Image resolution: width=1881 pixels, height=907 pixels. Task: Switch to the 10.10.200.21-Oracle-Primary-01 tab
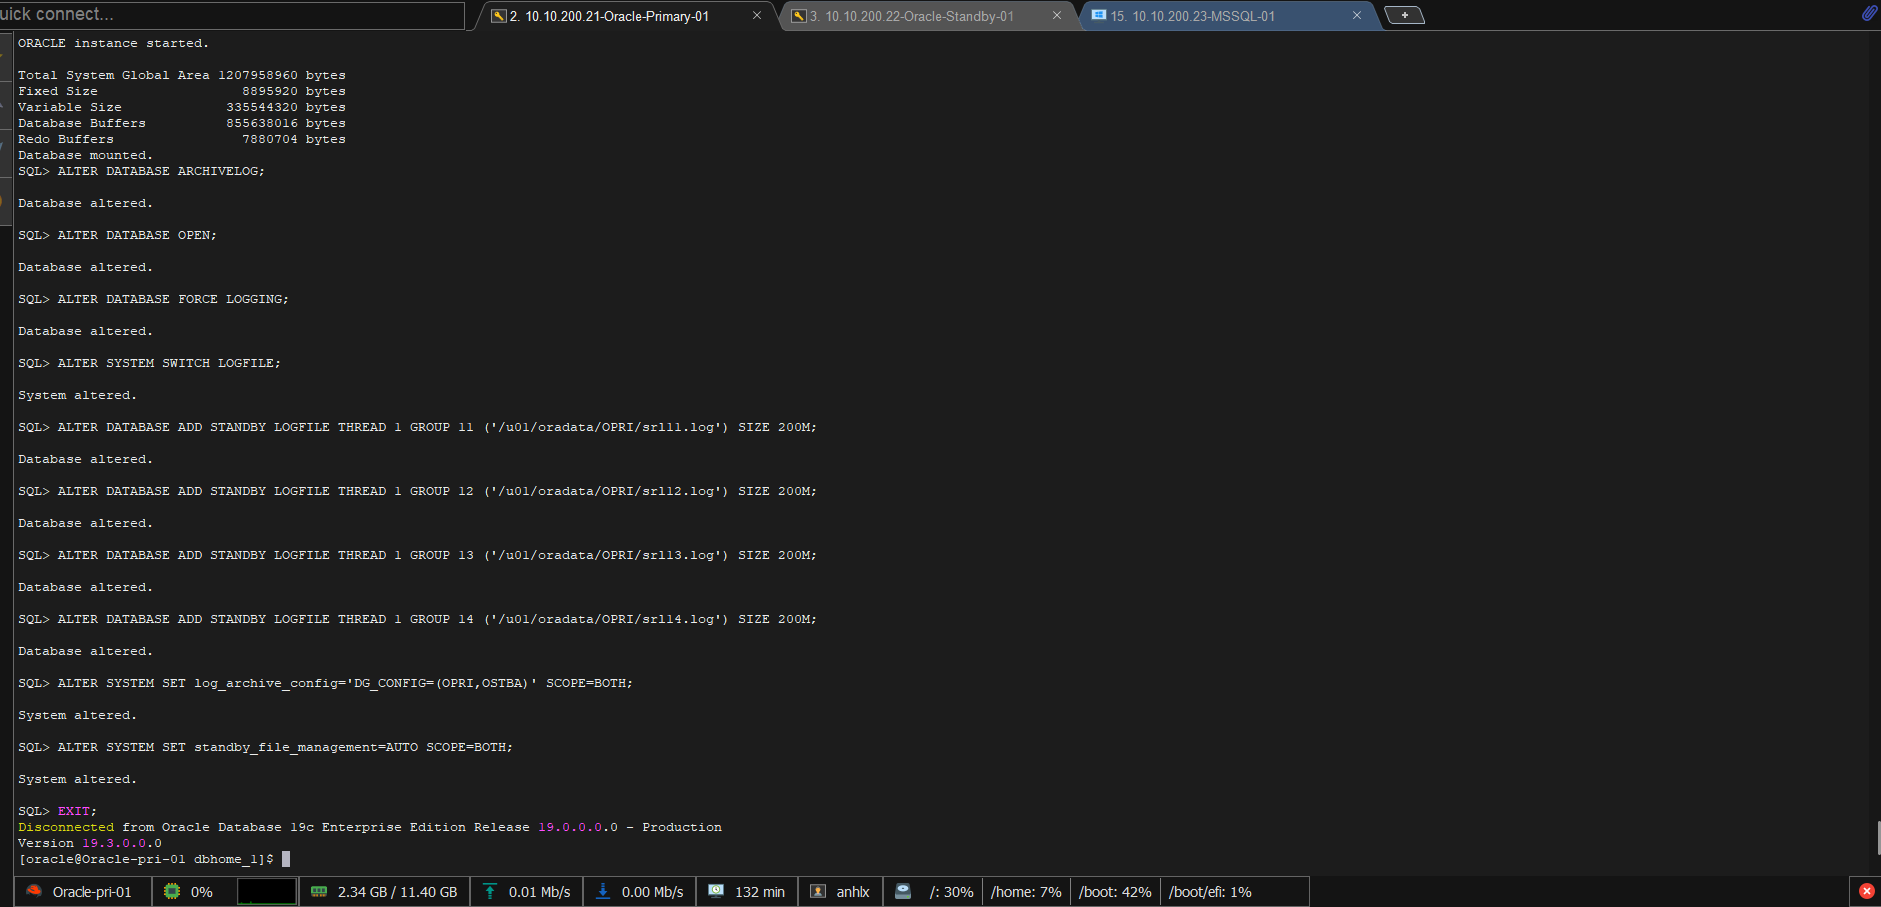(610, 16)
